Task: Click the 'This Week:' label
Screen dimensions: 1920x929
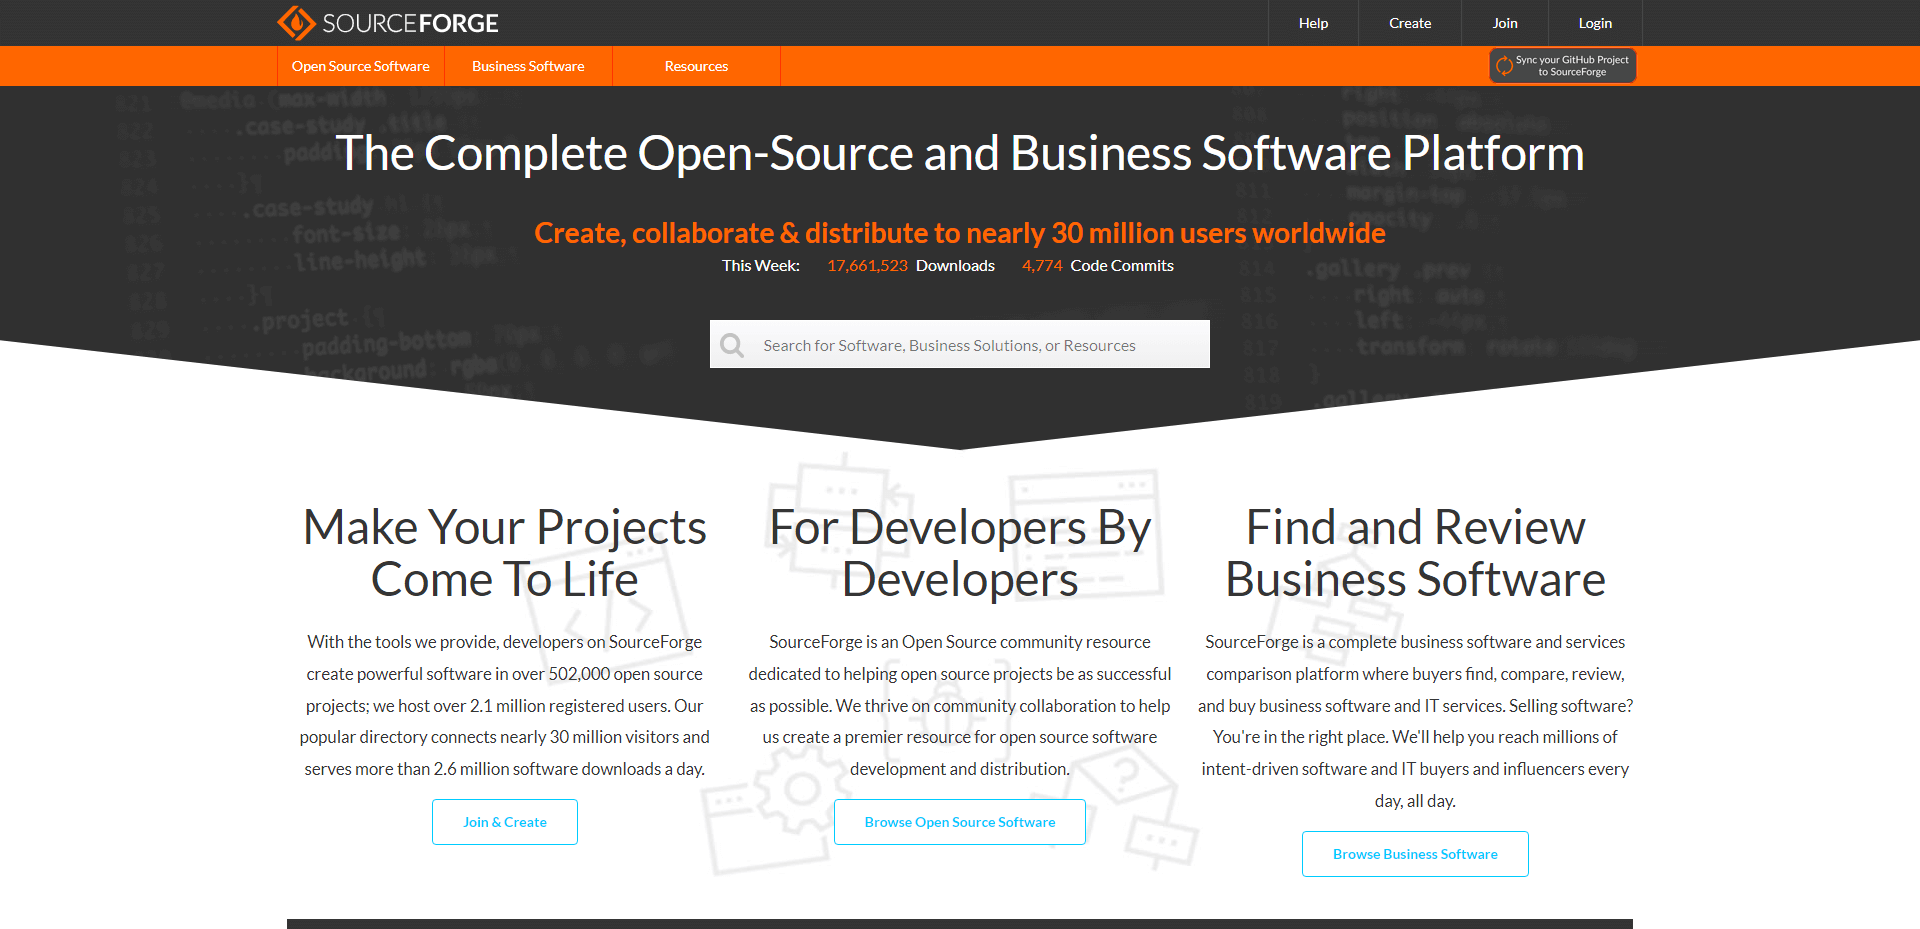Action: click(x=761, y=265)
